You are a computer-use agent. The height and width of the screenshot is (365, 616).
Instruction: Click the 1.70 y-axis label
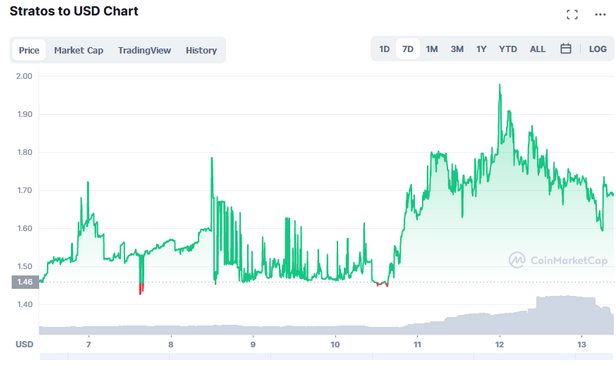[25, 190]
